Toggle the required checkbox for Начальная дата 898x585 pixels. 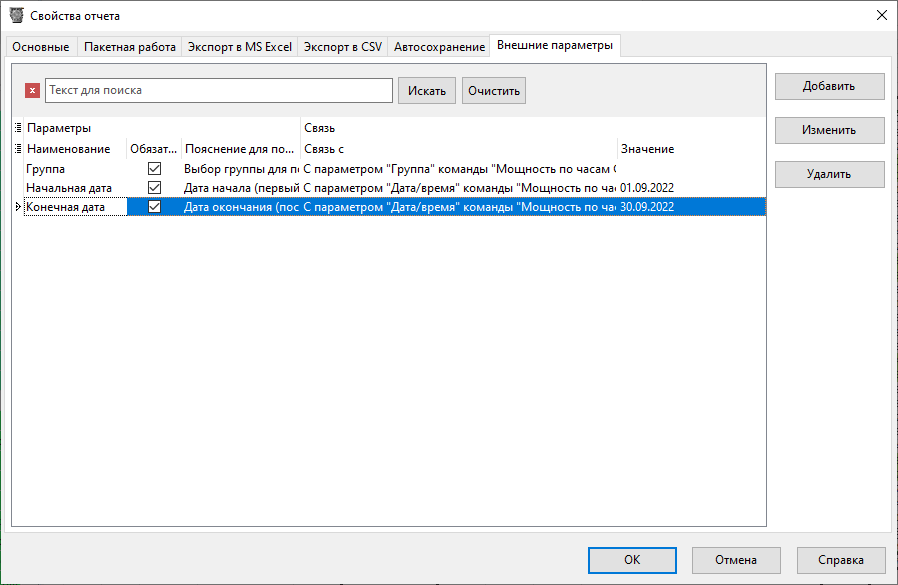coord(154,187)
